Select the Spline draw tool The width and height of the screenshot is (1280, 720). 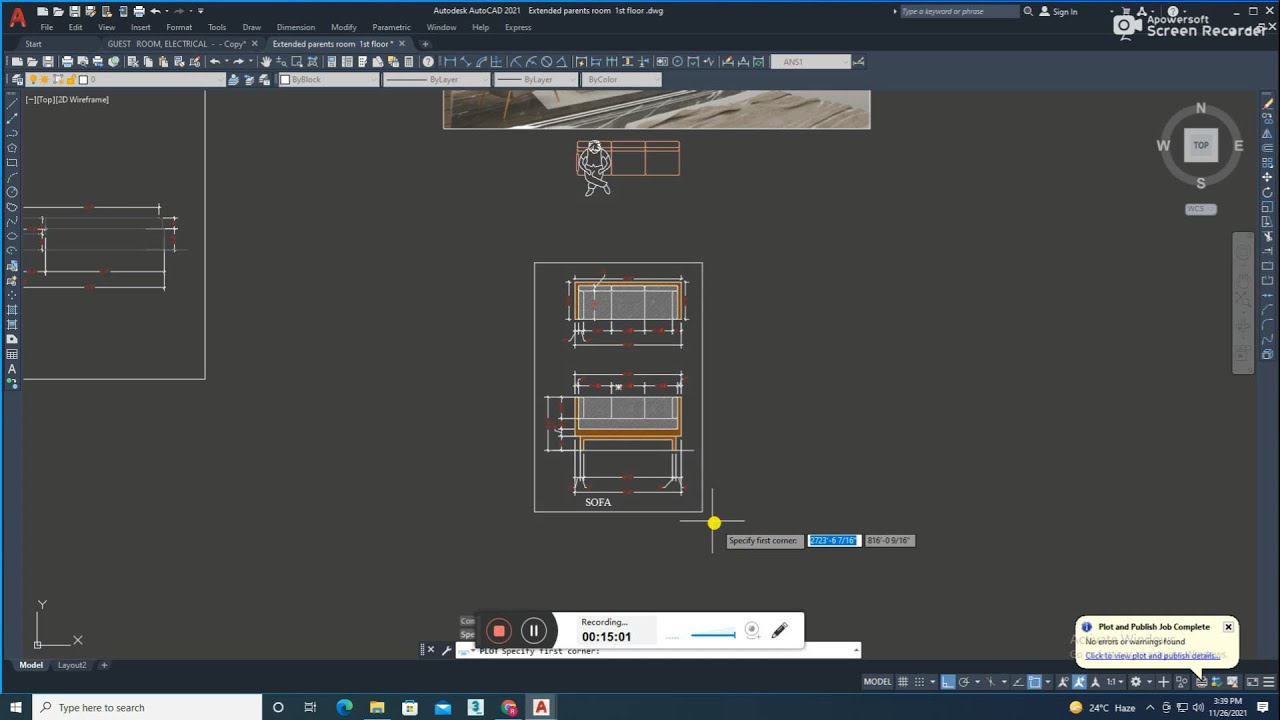pyautogui.click(x=12, y=221)
